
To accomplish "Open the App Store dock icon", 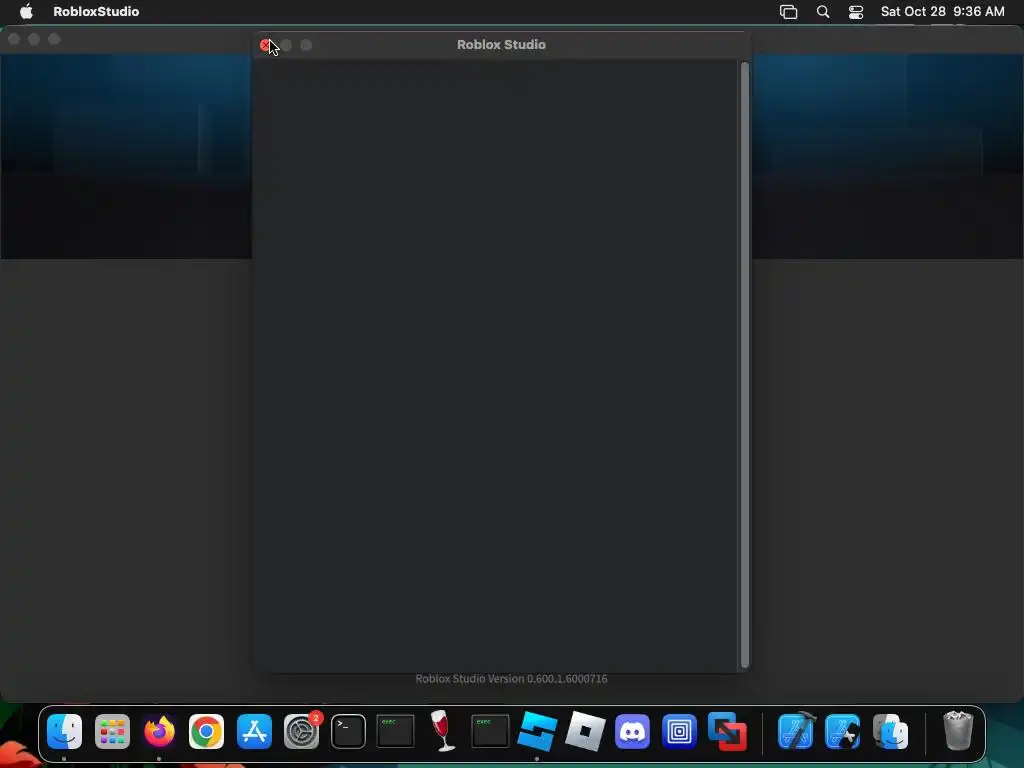I will 254,731.
